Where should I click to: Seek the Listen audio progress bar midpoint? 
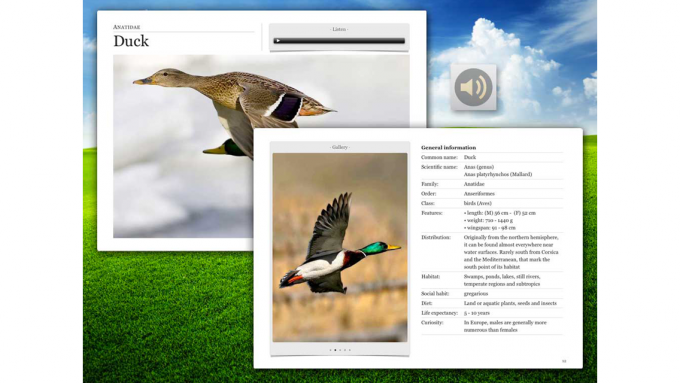[339, 41]
